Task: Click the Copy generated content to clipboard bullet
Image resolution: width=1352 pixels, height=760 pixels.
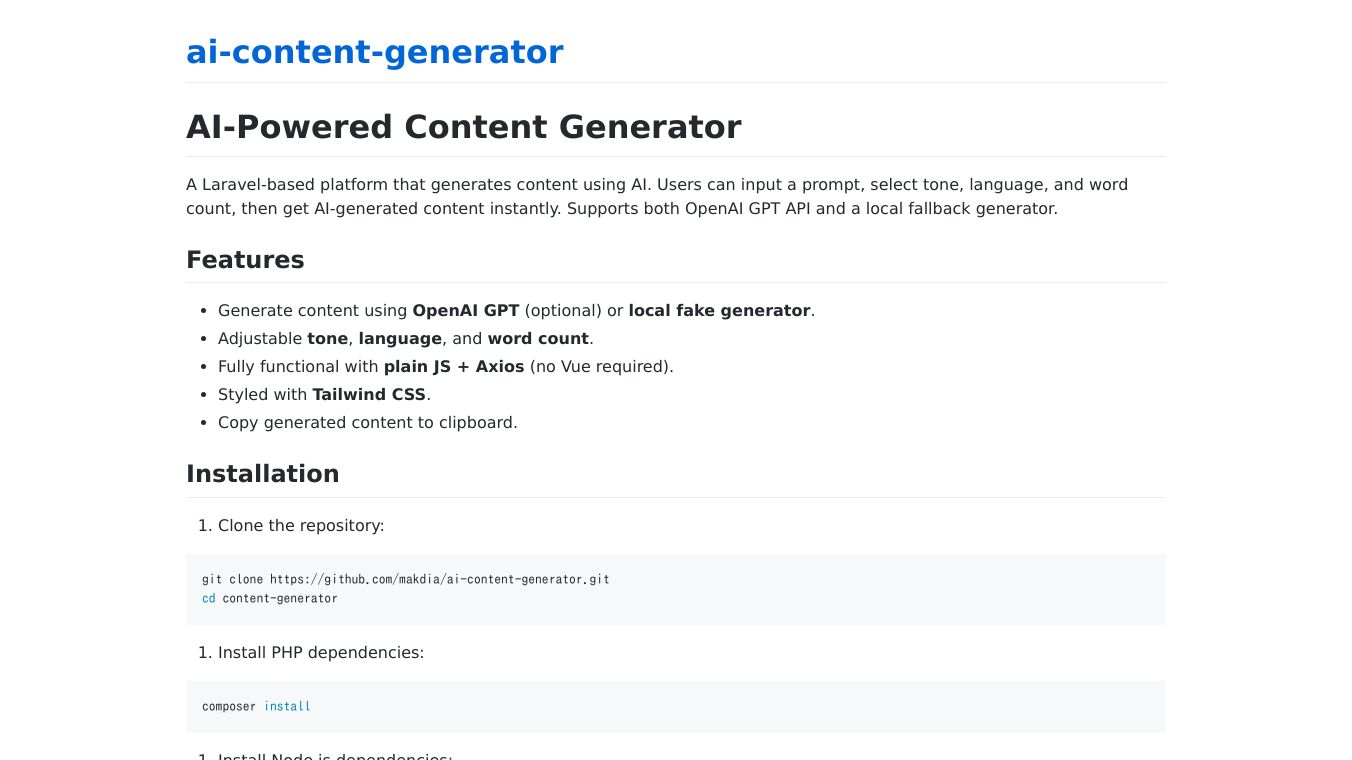Action: tap(367, 423)
